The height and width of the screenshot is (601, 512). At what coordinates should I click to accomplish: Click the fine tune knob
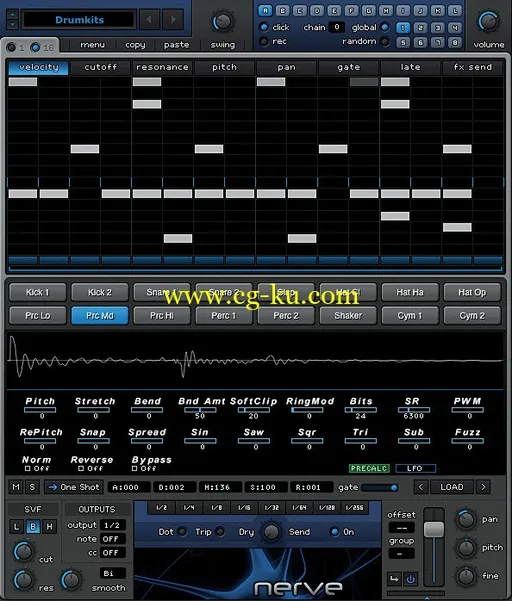pos(466,576)
